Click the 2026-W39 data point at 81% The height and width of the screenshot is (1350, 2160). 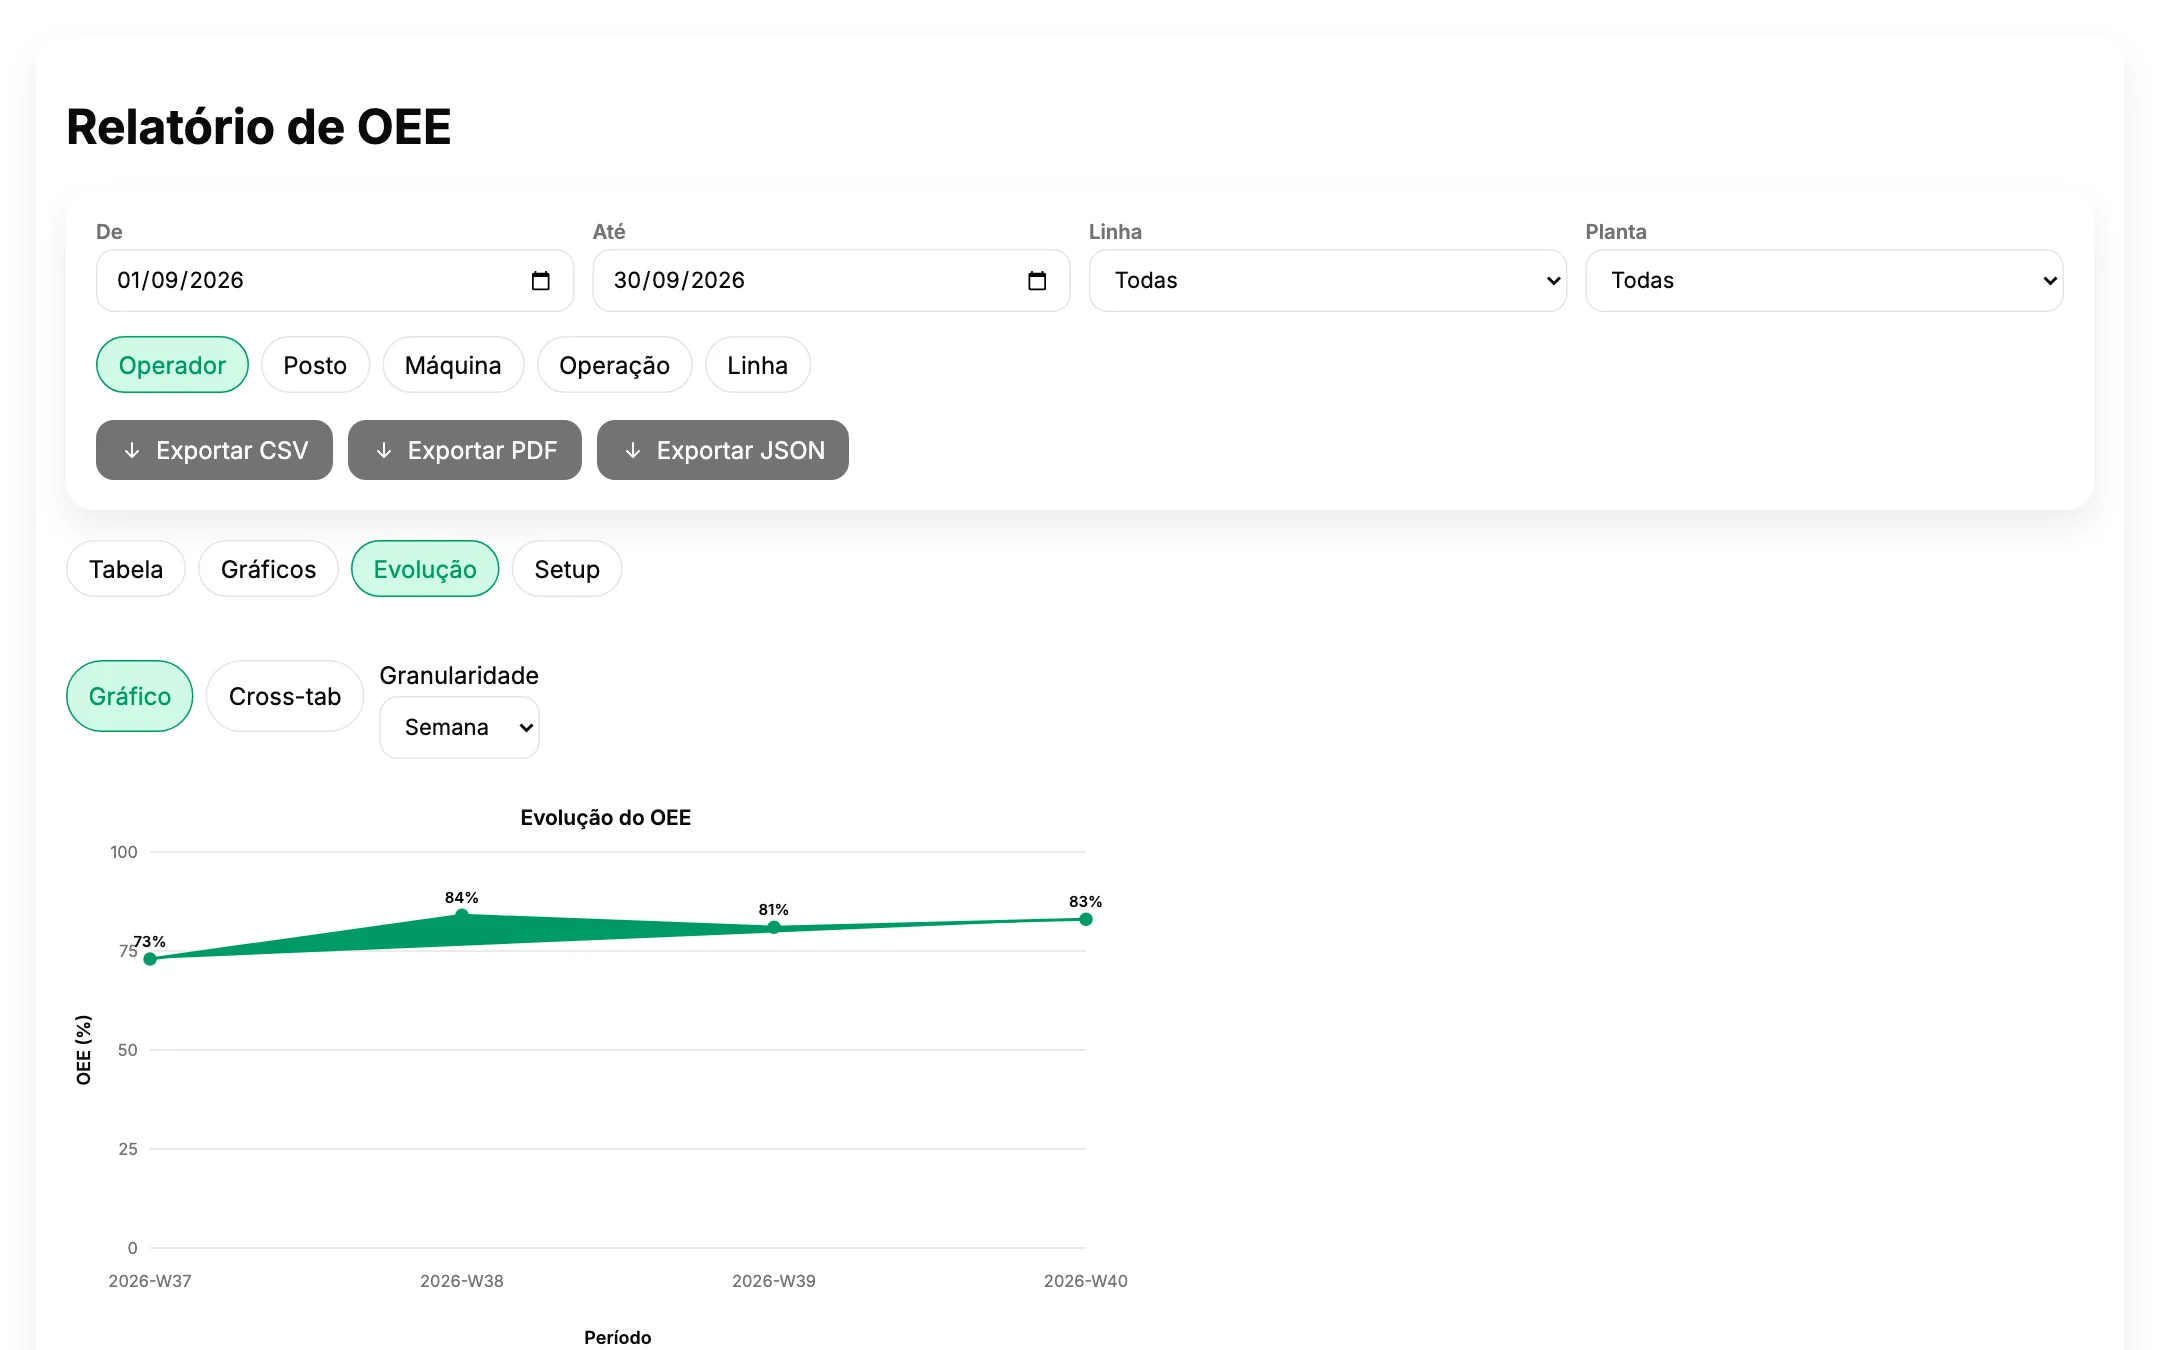tap(774, 927)
